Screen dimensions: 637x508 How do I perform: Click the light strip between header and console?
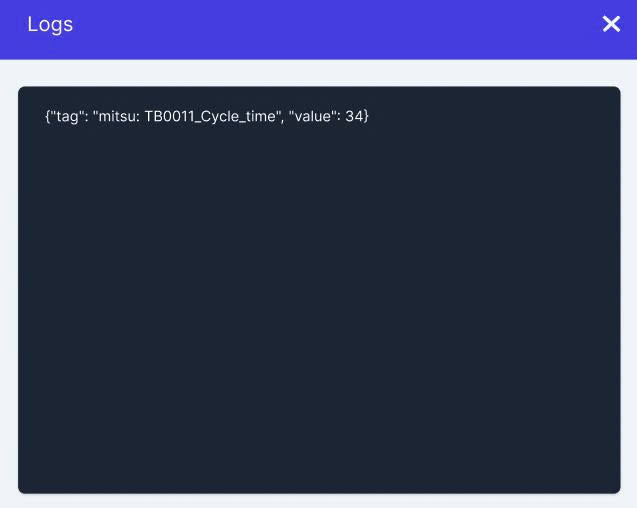click(x=319, y=72)
